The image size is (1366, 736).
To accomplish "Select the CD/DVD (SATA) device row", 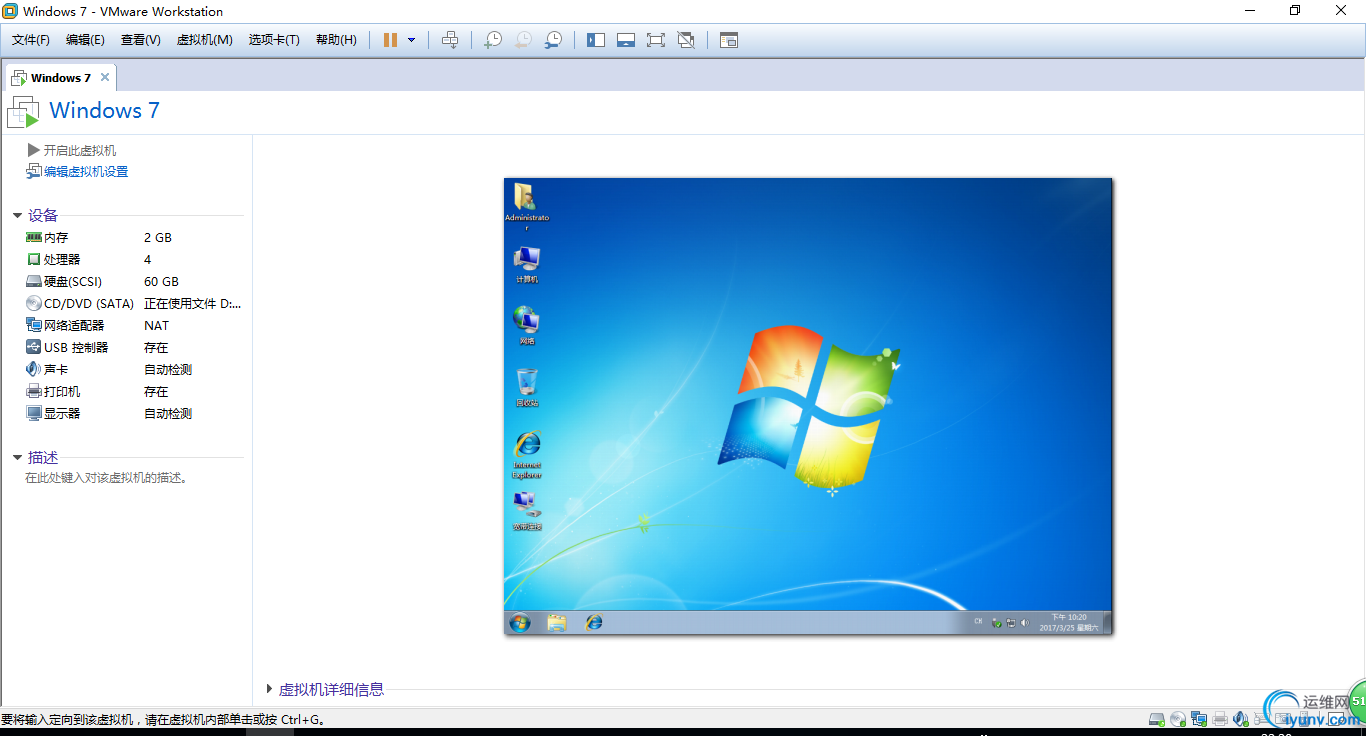I will (134, 304).
